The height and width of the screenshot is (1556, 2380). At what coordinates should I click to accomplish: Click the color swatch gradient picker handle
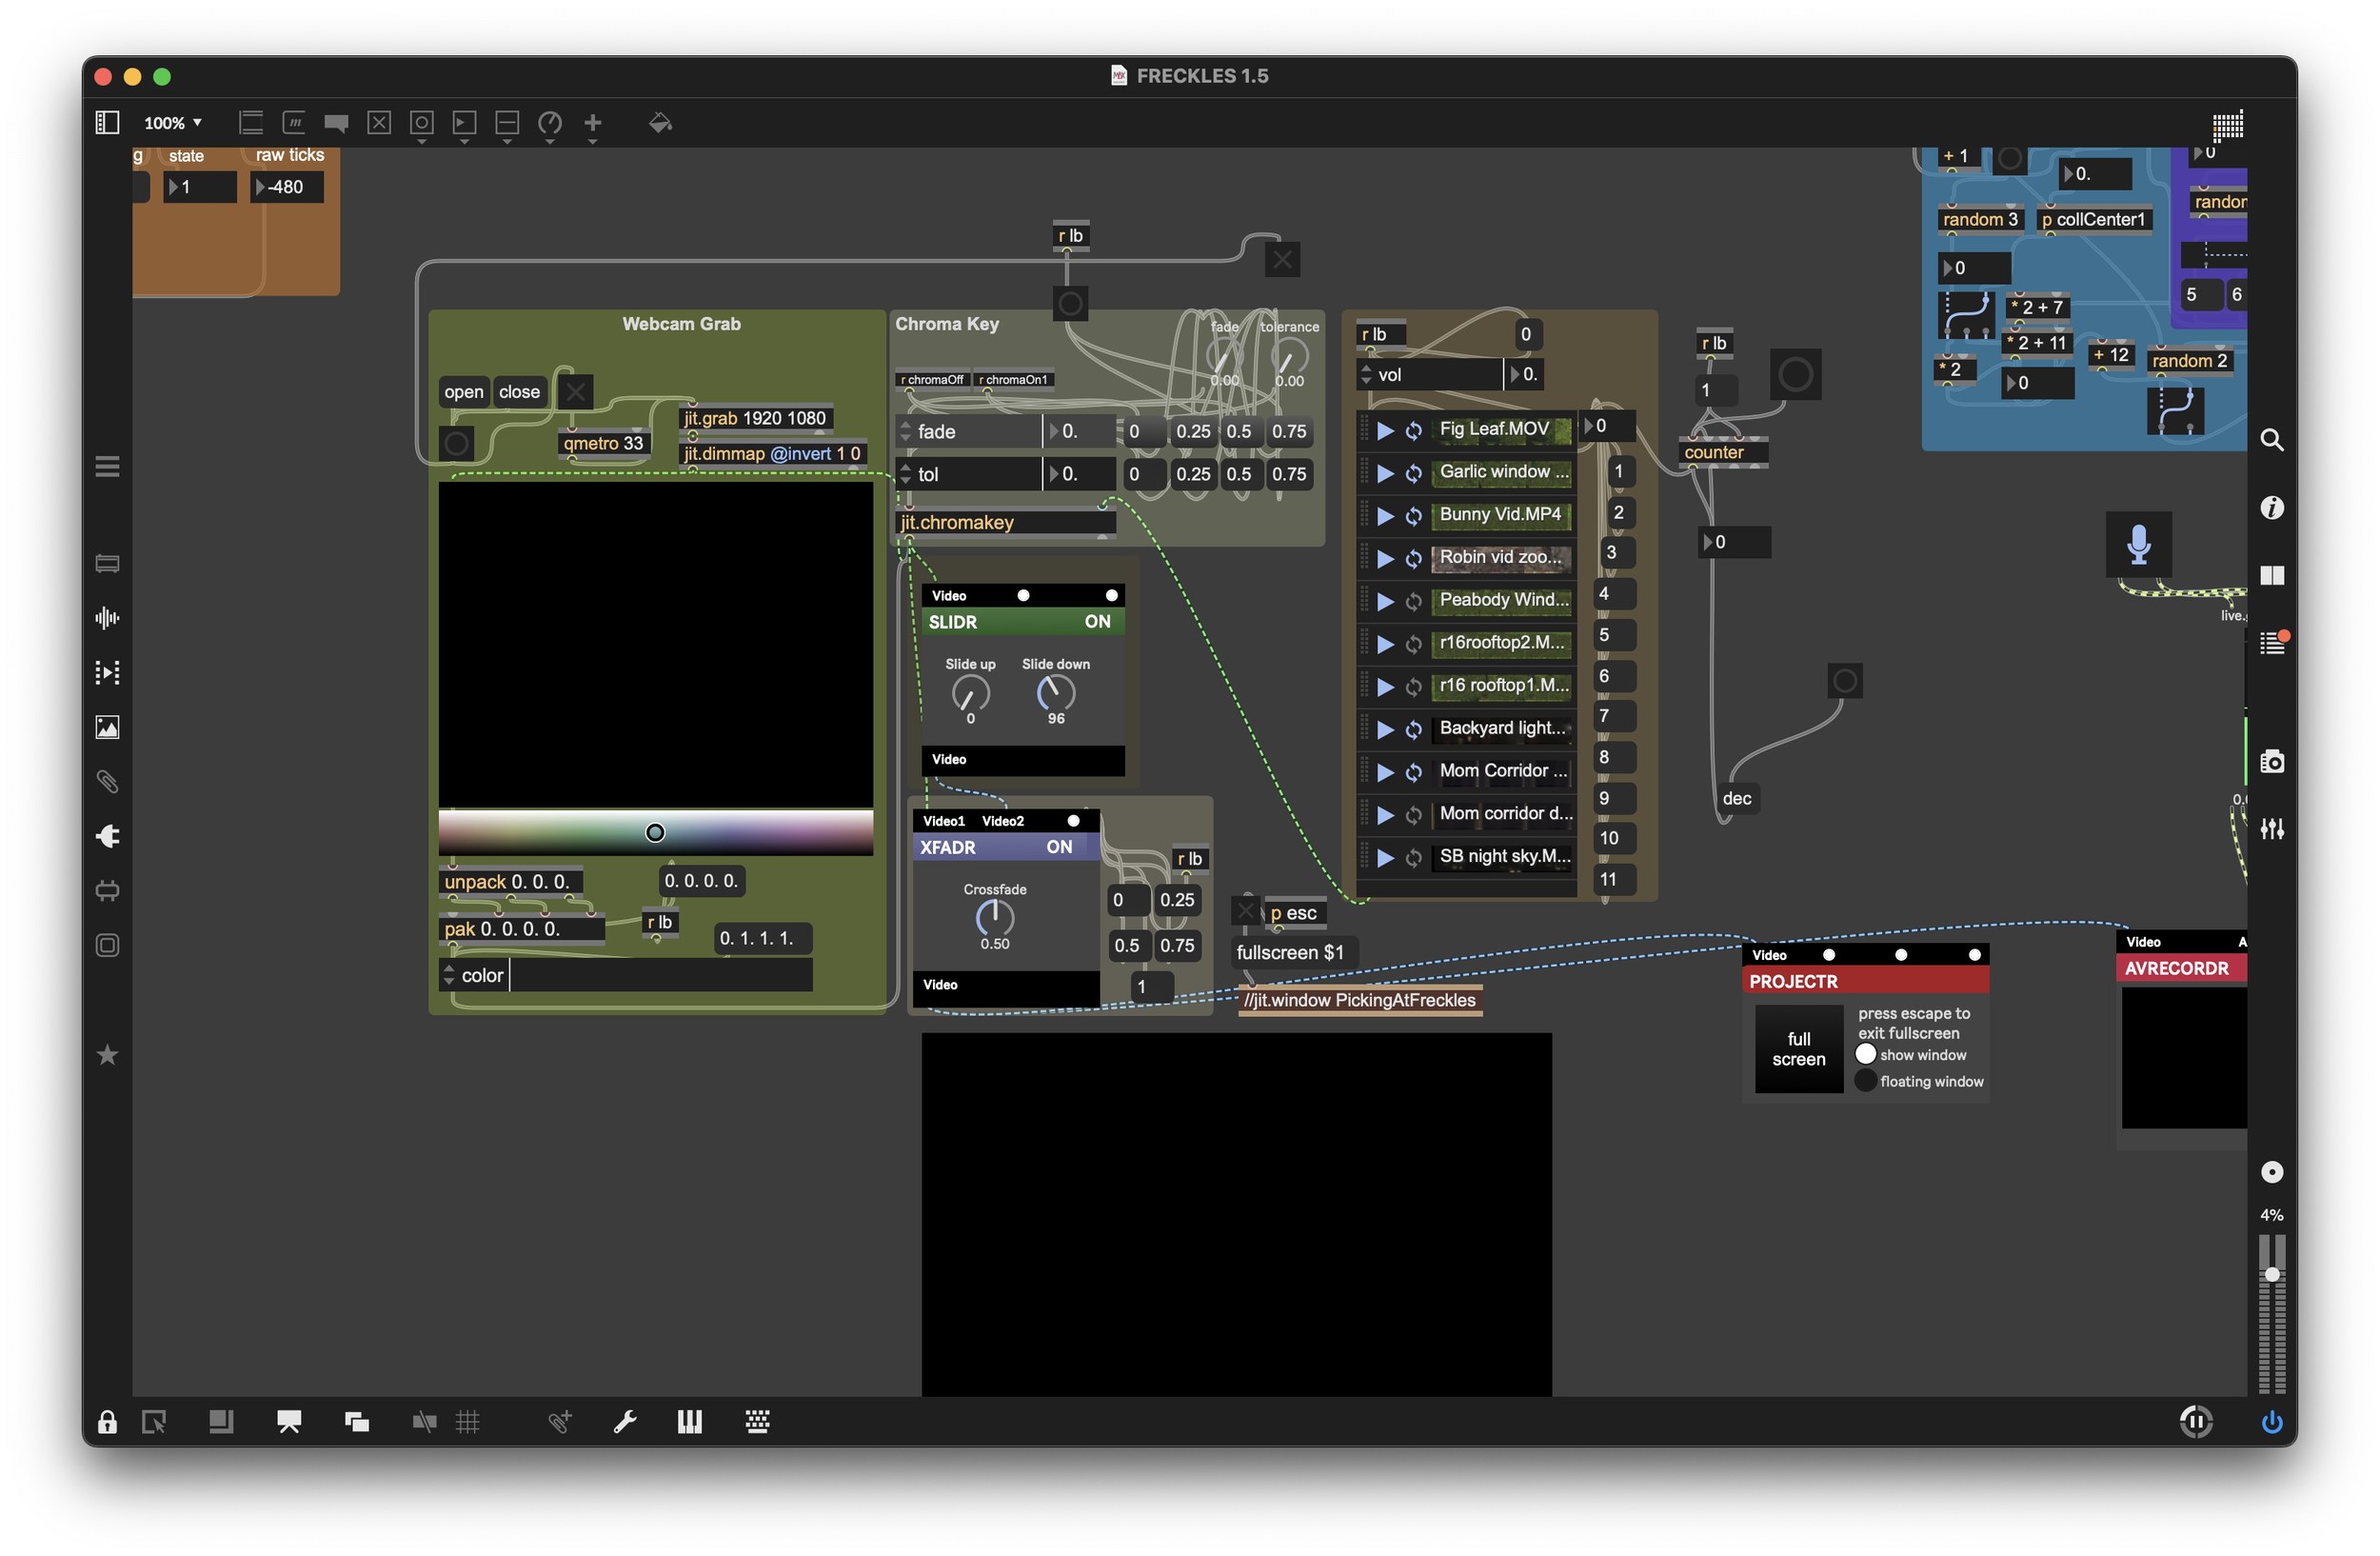point(655,832)
